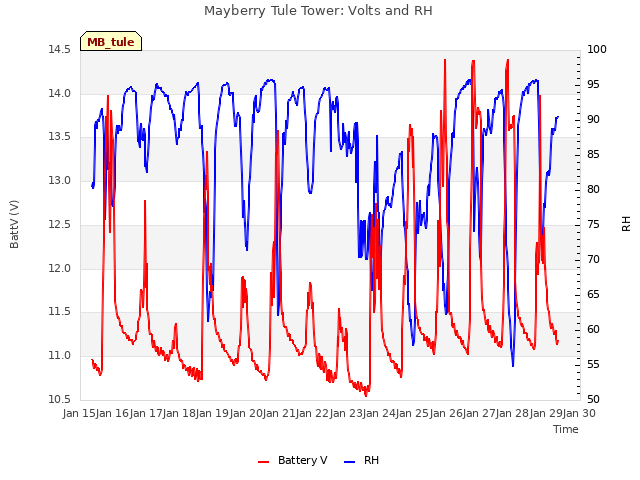Click the 12.5 tick label on left axis
The image size is (640, 480).
[x=59, y=224]
